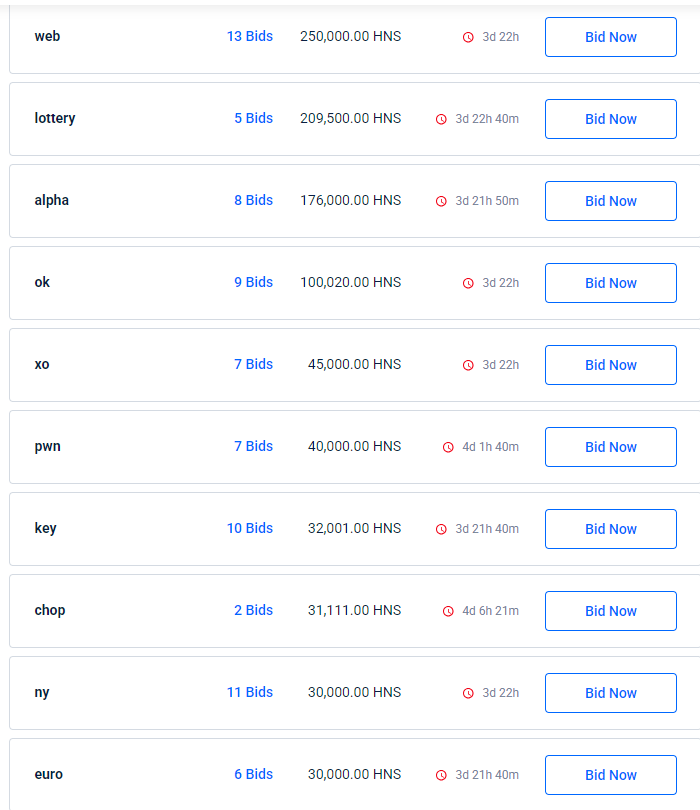Click the clock icon in the alpha row
Screen dimensions: 700x810
point(441,201)
